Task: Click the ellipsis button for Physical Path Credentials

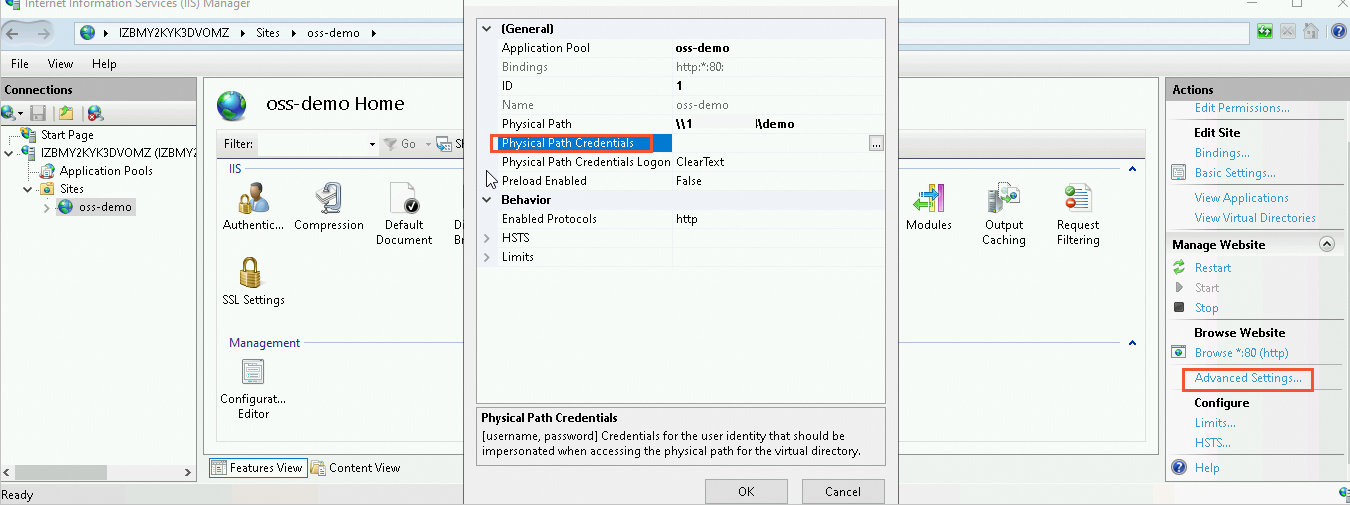Action: click(876, 143)
